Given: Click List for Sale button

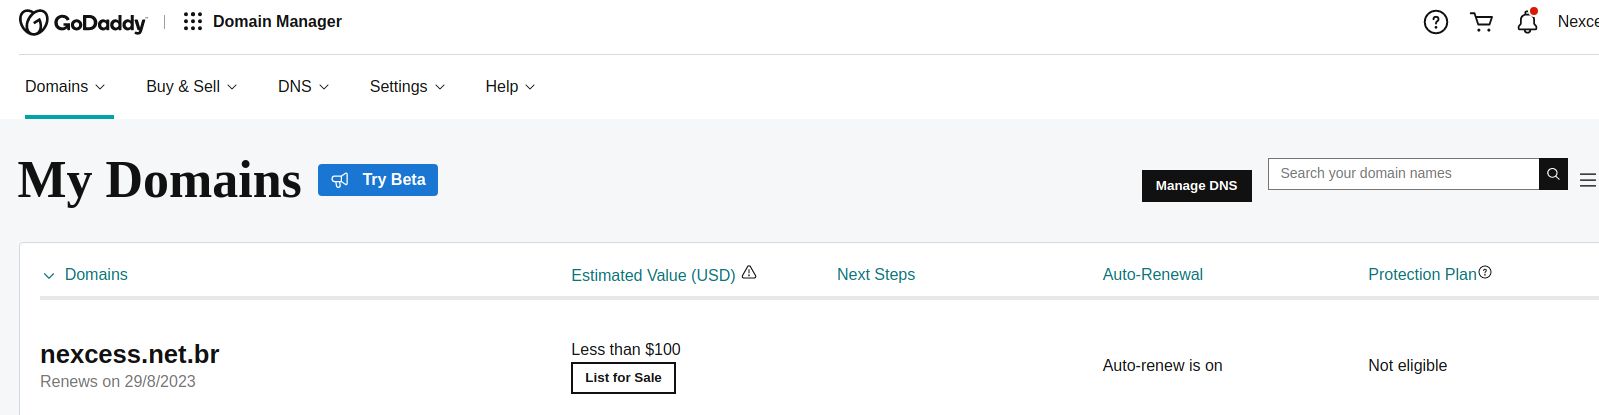Looking at the screenshot, I should (x=623, y=378).
